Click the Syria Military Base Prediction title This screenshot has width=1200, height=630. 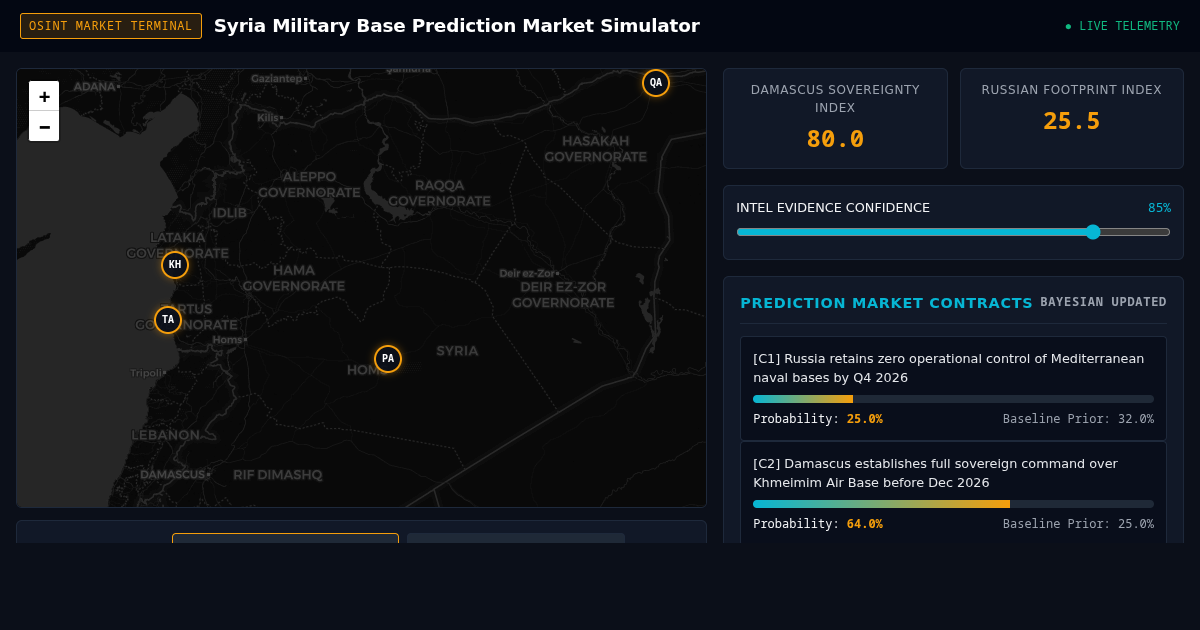(x=457, y=26)
